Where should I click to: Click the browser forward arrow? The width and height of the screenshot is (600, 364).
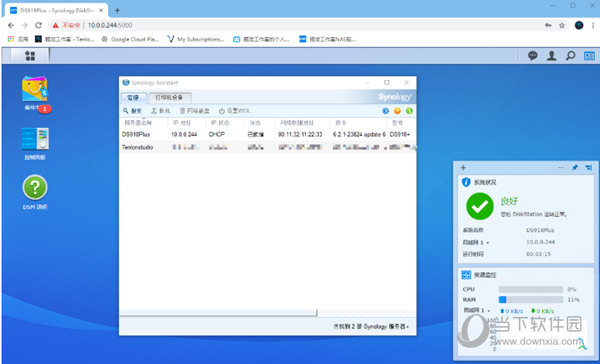click(24, 25)
